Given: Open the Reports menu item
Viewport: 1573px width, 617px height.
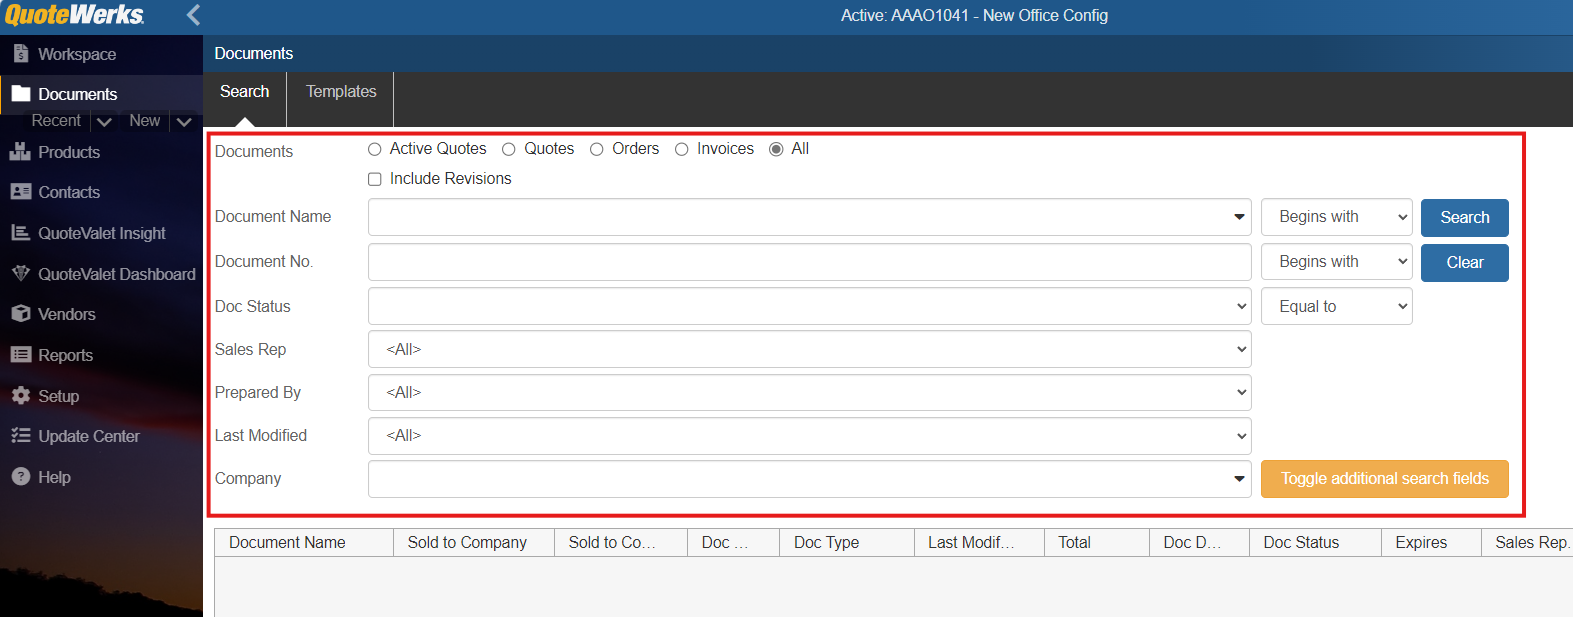Looking at the screenshot, I should tap(65, 355).
